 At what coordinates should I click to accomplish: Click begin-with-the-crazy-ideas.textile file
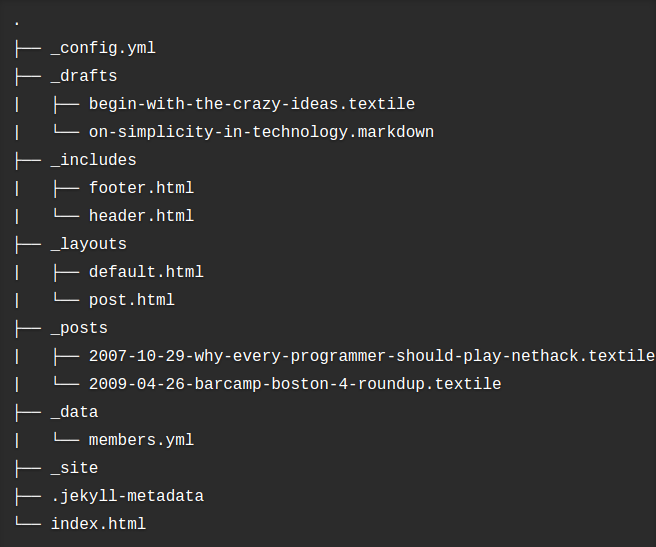pos(252,104)
